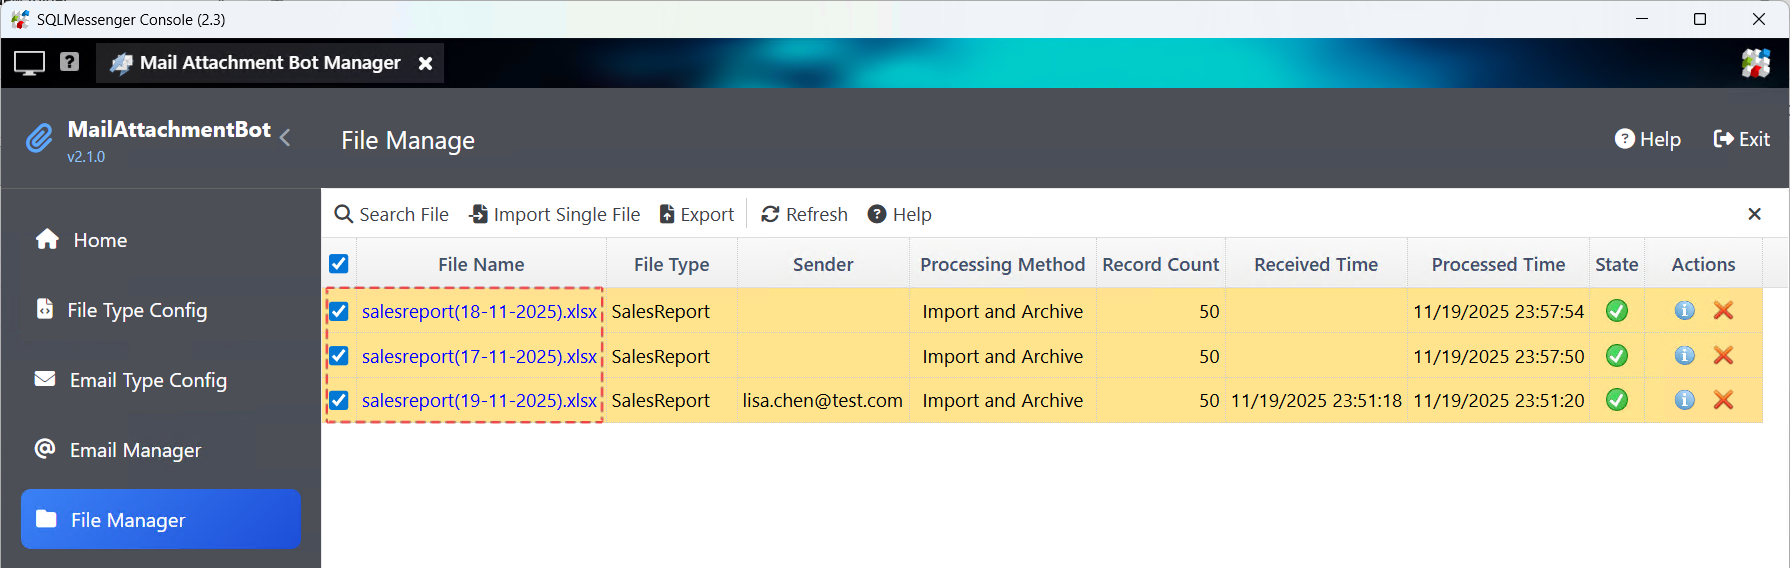Image resolution: width=1790 pixels, height=568 pixels.
Task: Uncheck the salesreport(19-11-2025).xlsx row checkbox
Action: pos(339,400)
